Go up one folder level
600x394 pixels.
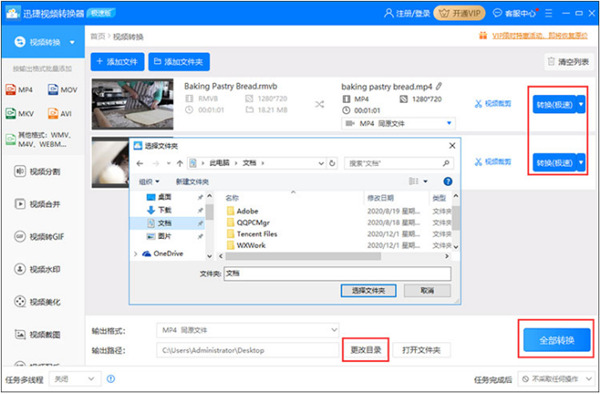(x=179, y=163)
